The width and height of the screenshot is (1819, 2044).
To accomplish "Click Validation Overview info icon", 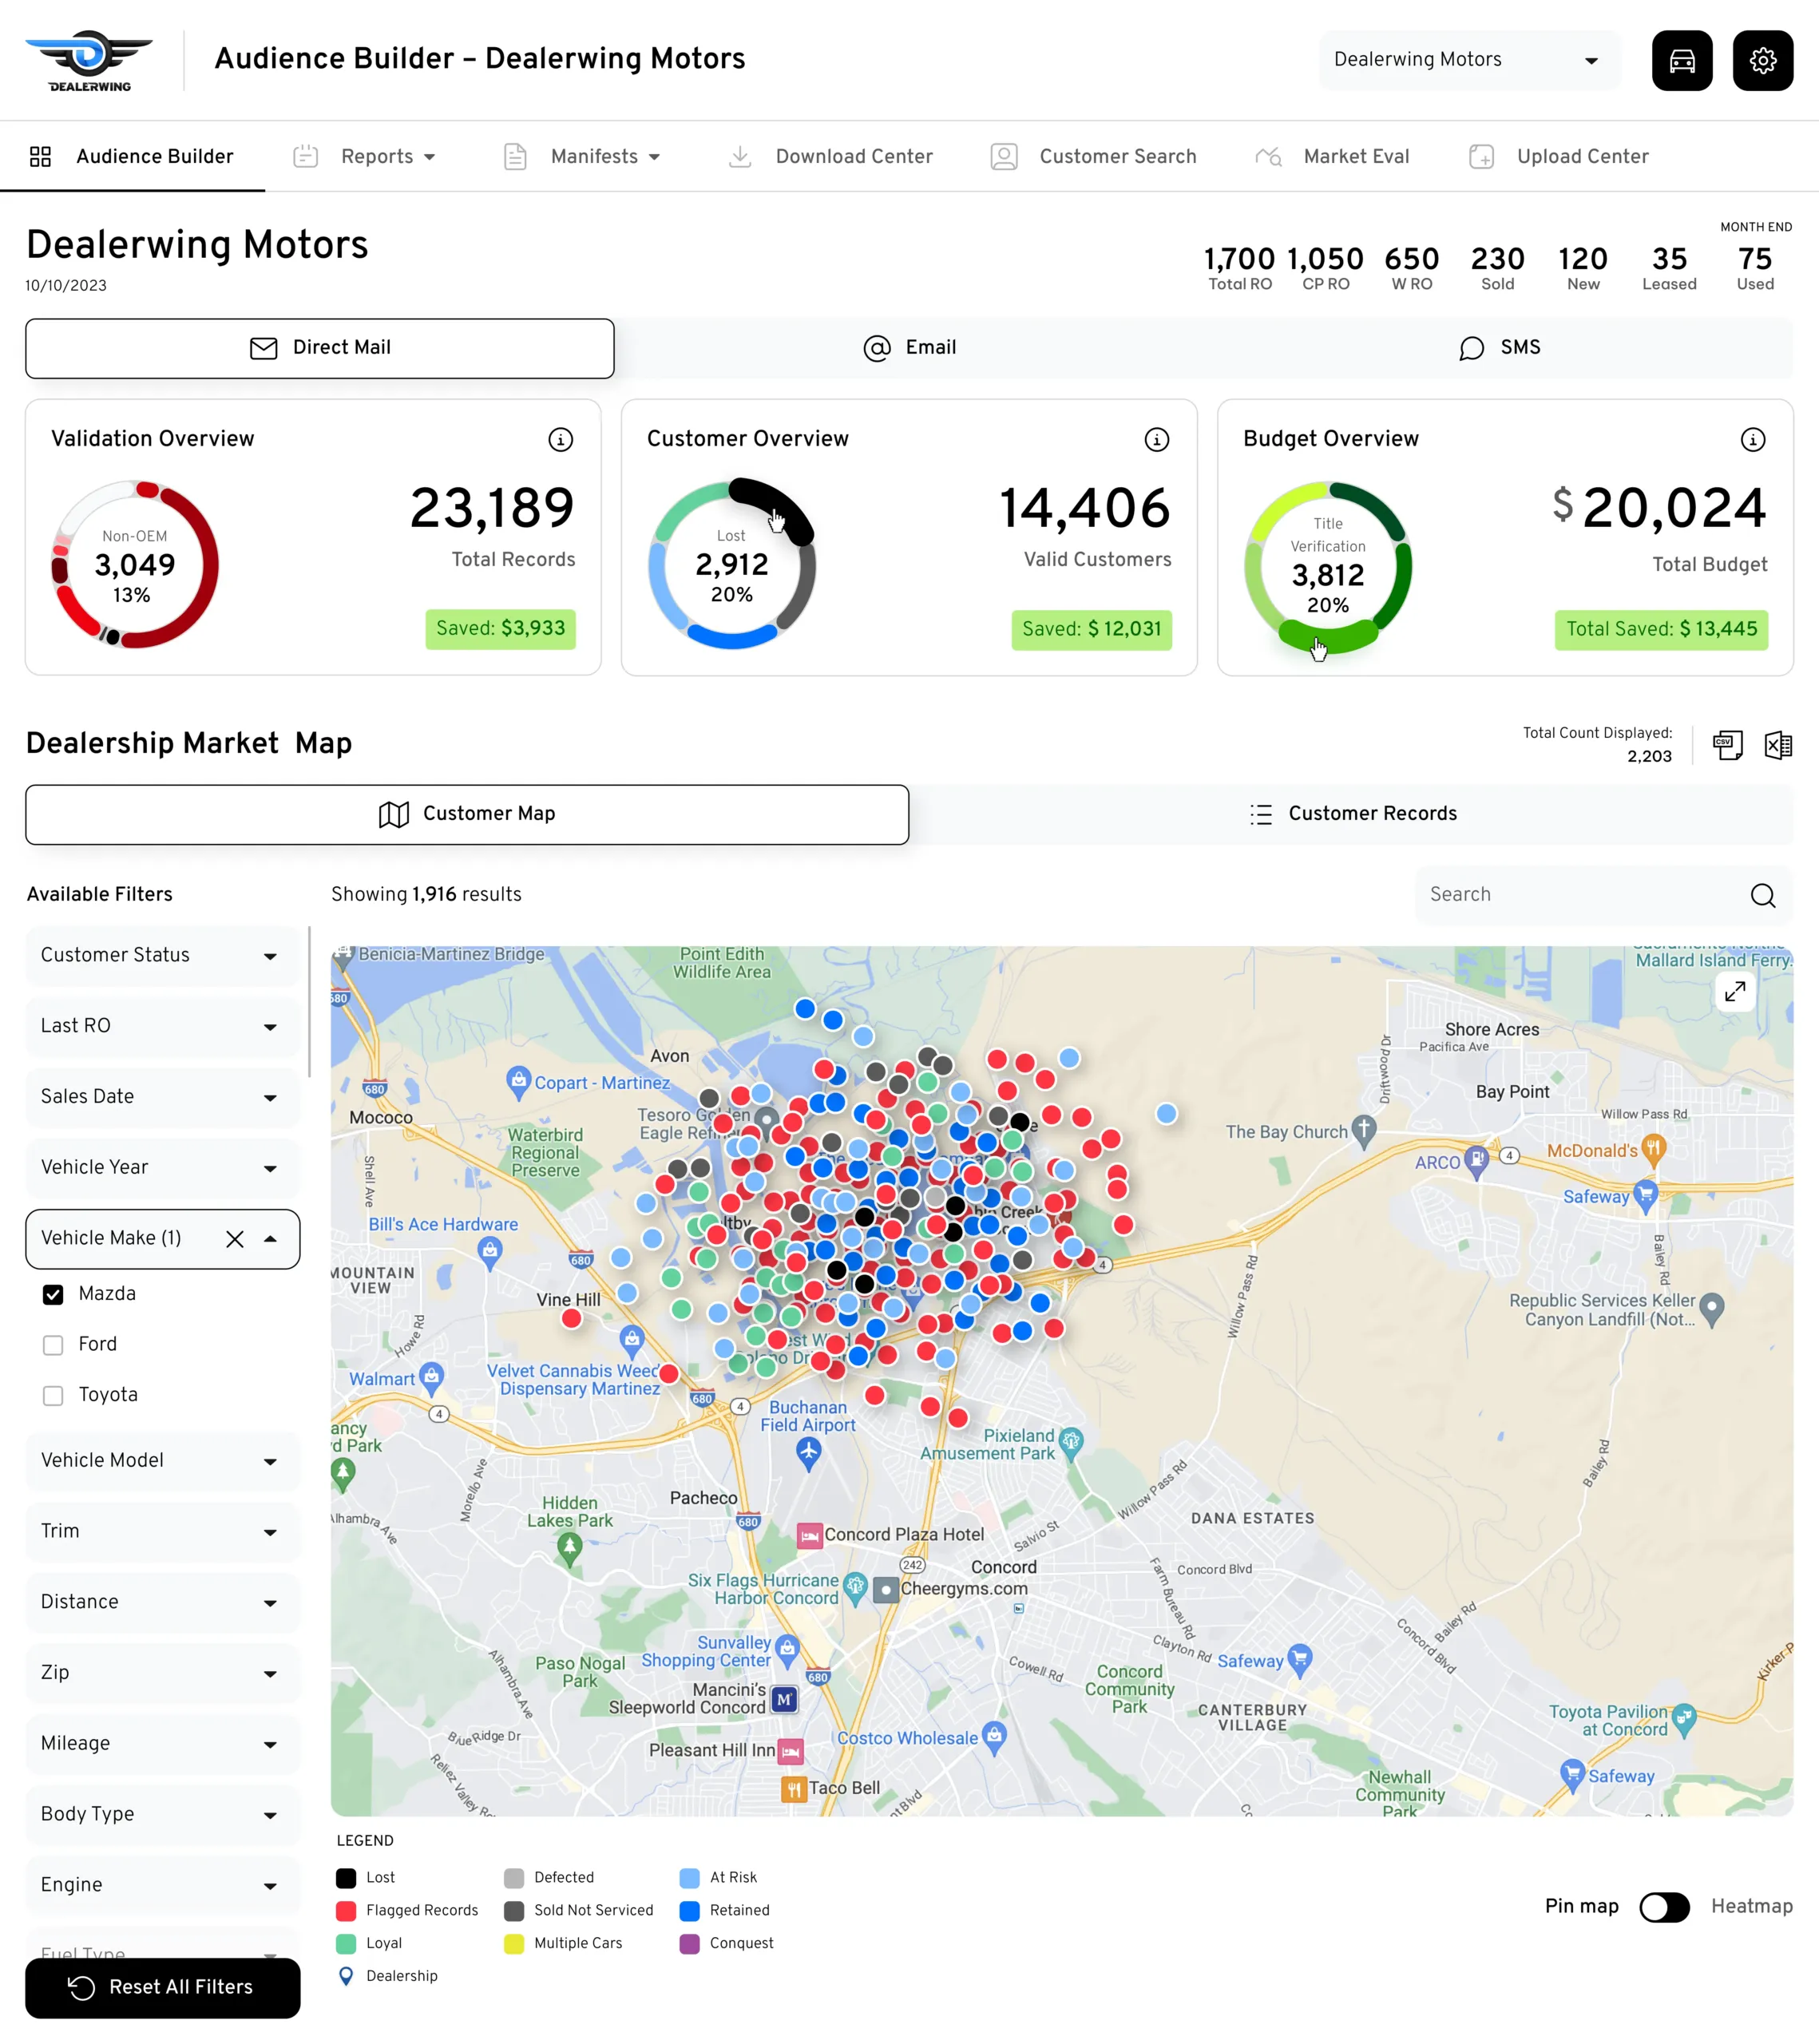I will coord(560,439).
